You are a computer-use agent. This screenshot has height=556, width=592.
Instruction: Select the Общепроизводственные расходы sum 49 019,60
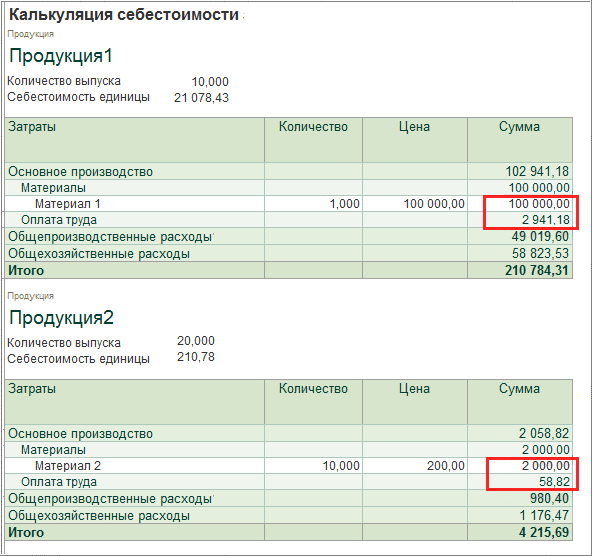point(540,236)
